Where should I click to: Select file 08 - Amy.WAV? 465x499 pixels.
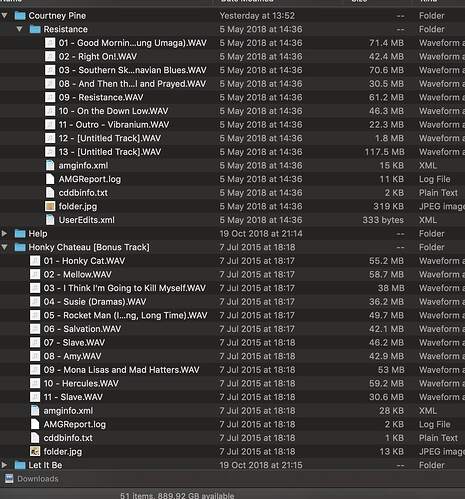(x=72, y=356)
